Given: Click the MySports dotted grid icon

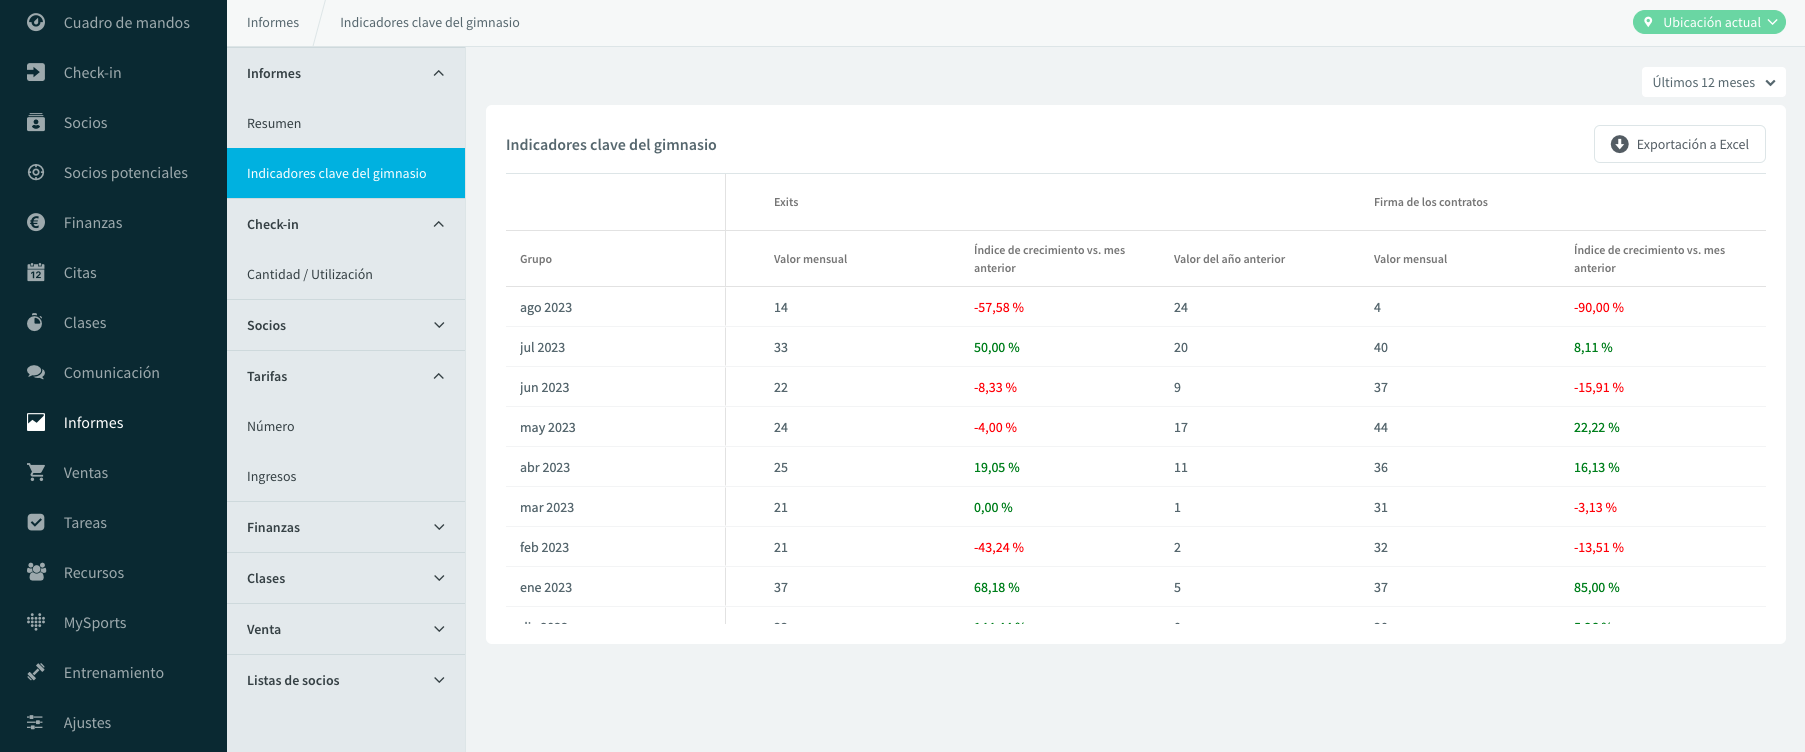Looking at the screenshot, I should coord(36,622).
